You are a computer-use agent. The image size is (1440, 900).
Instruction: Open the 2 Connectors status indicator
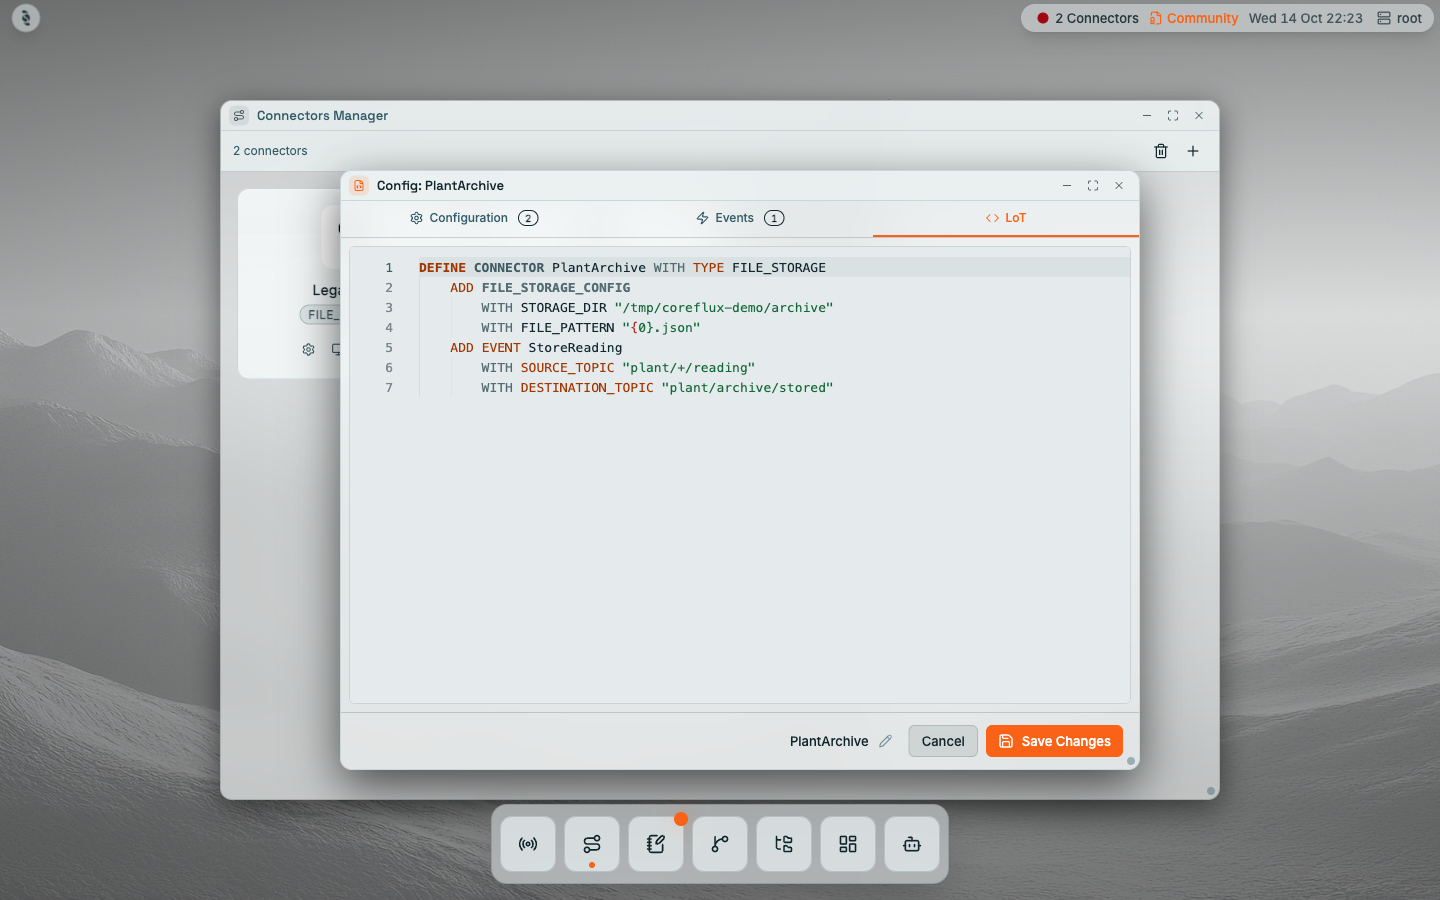pos(1088,18)
